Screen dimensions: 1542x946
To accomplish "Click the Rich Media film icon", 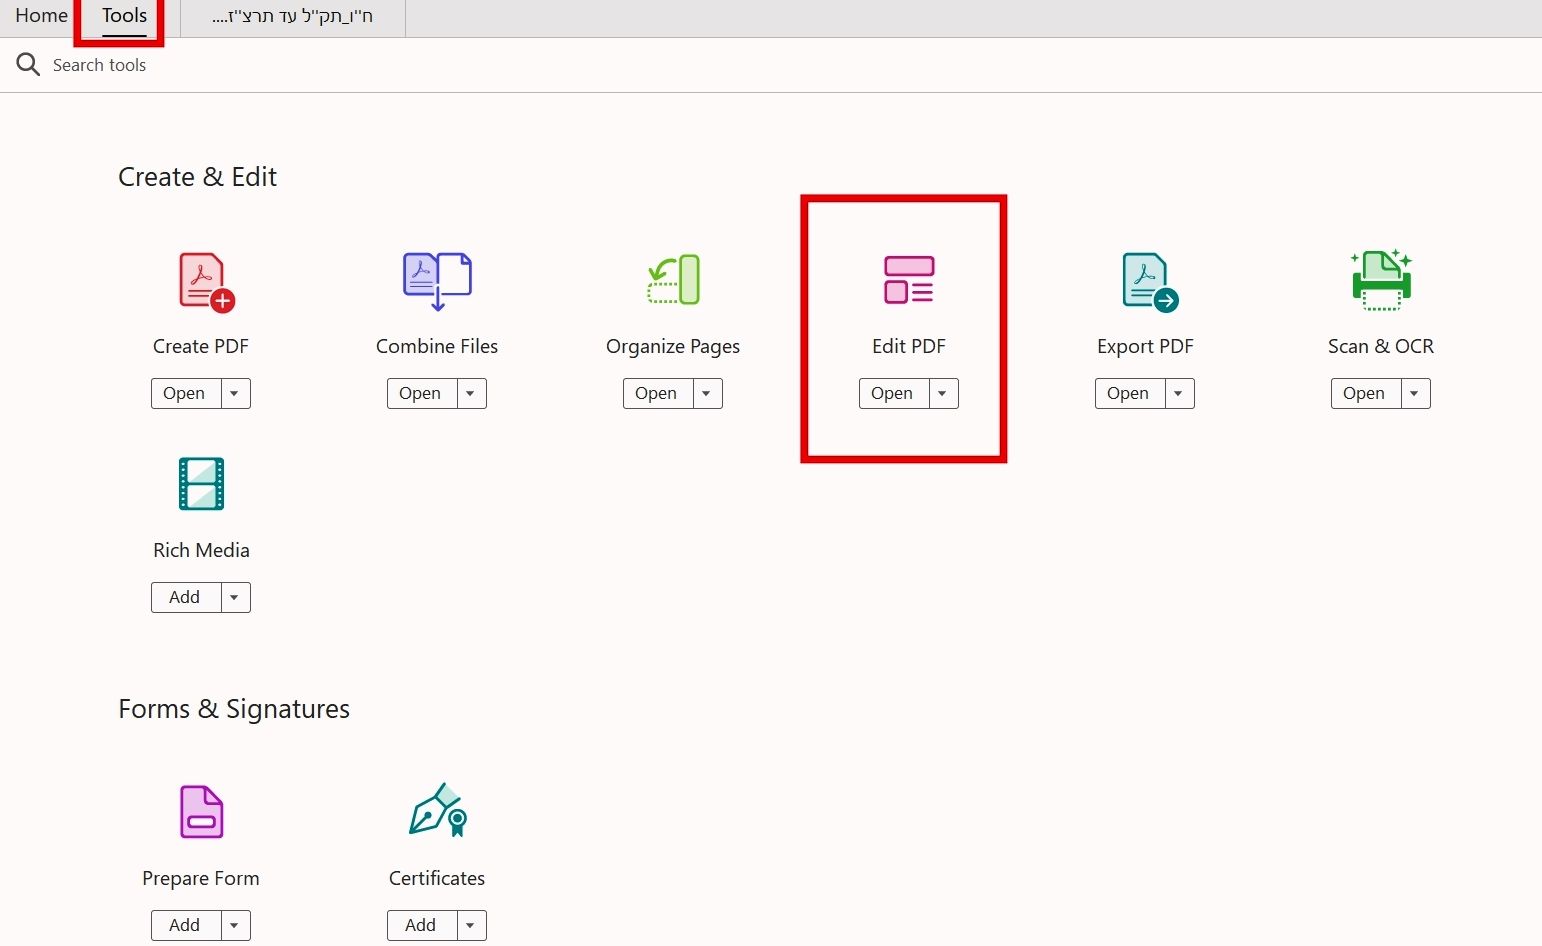I will tap(201, 484).
